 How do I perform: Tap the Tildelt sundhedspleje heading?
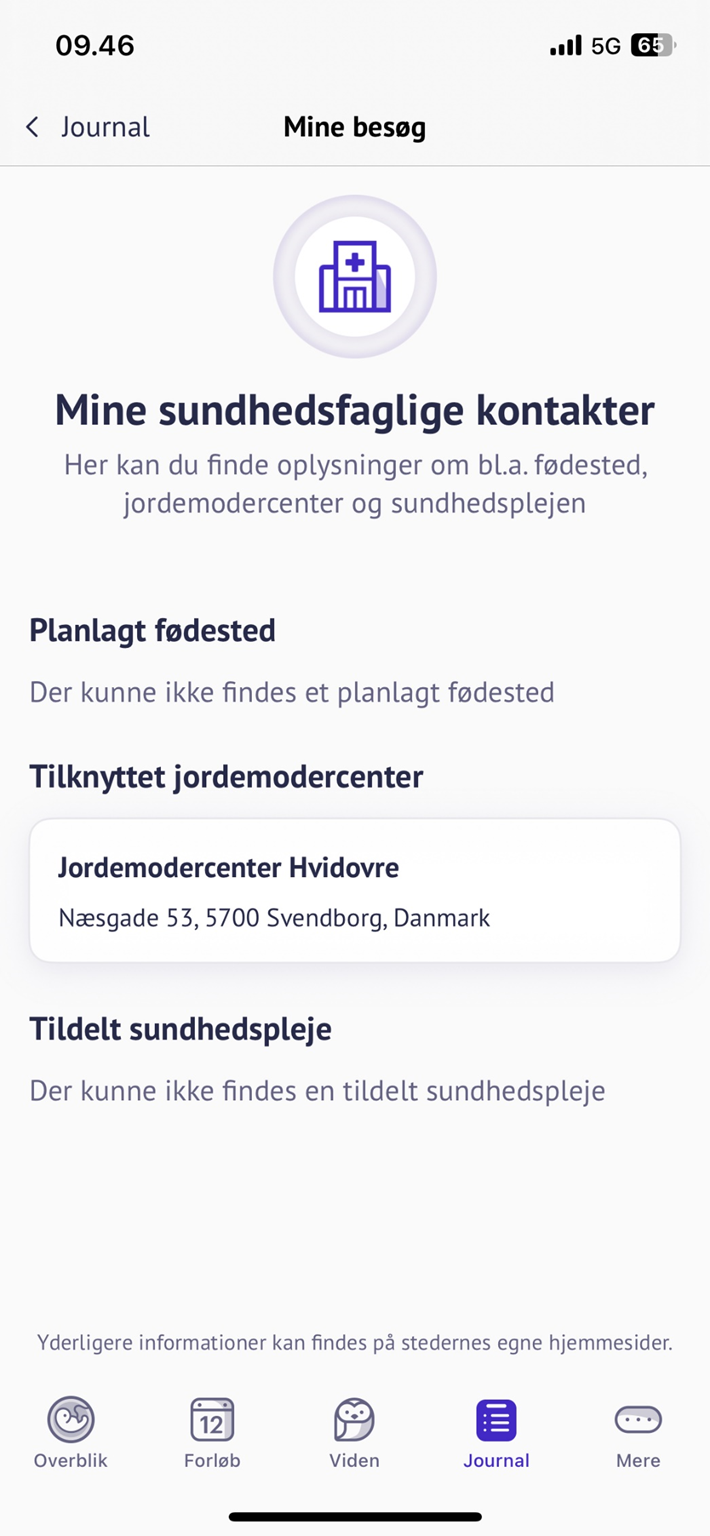[x=180, y=1028]
